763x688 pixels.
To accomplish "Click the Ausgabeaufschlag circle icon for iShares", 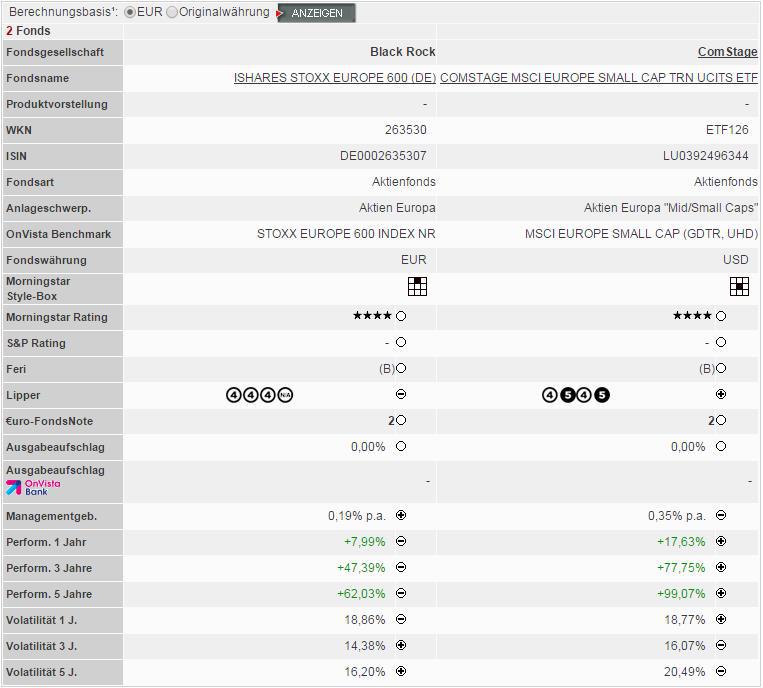I will pyautogui.click(x=401, y=446).
